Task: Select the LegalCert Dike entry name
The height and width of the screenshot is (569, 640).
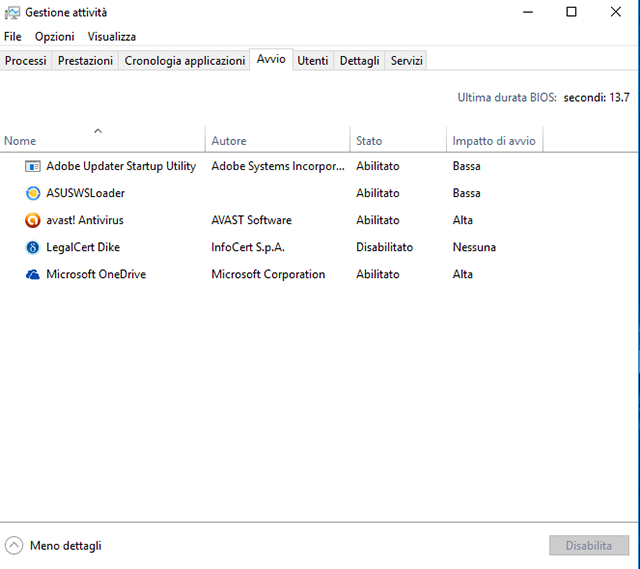Action: [83, 247]
